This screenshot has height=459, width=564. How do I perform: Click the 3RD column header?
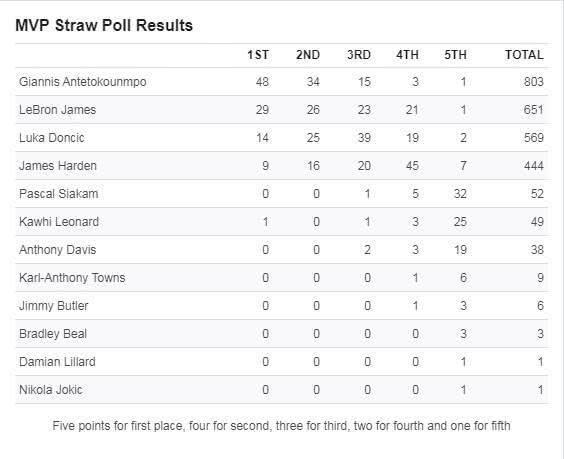coord(359,55)
